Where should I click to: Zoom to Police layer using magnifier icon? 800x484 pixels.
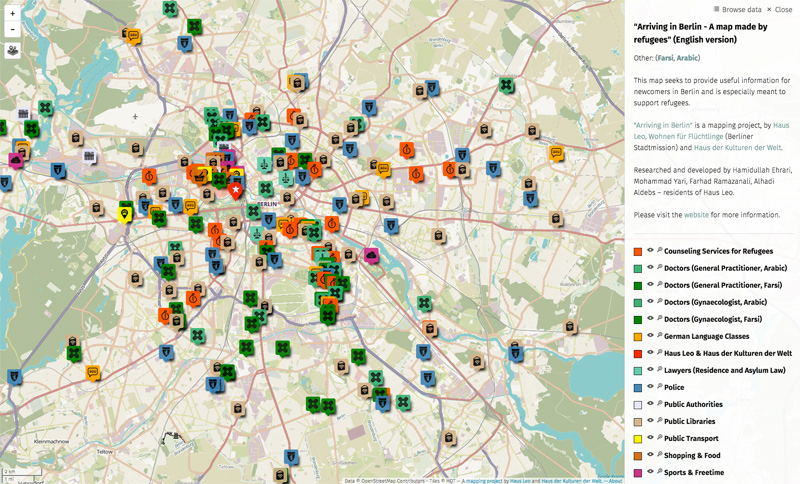[x=660, y=387]
